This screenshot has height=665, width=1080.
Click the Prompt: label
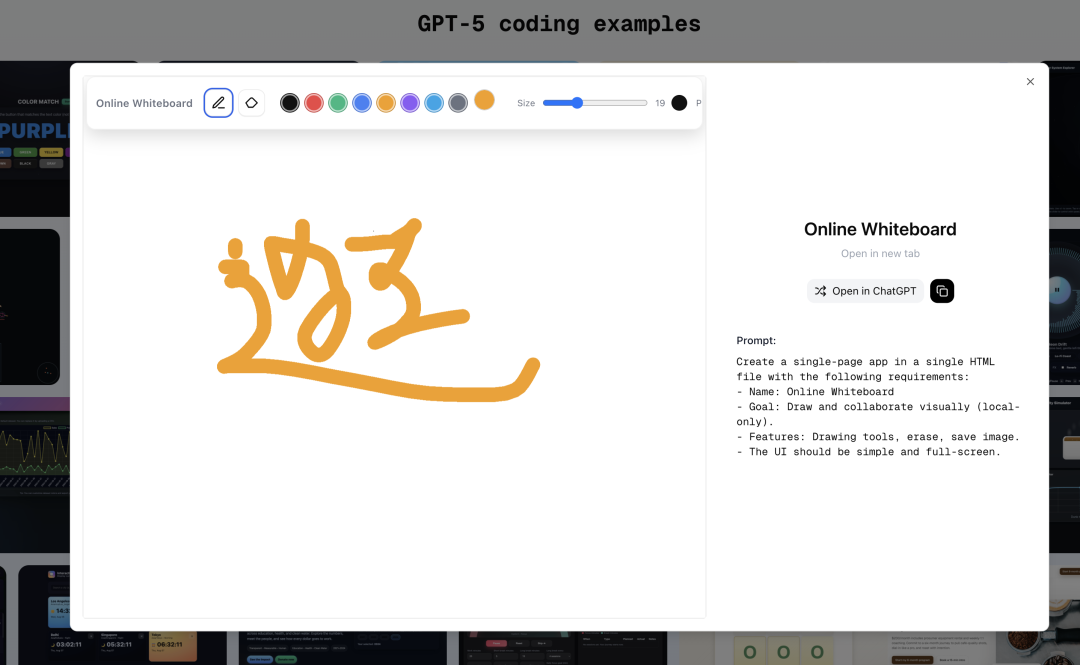pos(756,340)
